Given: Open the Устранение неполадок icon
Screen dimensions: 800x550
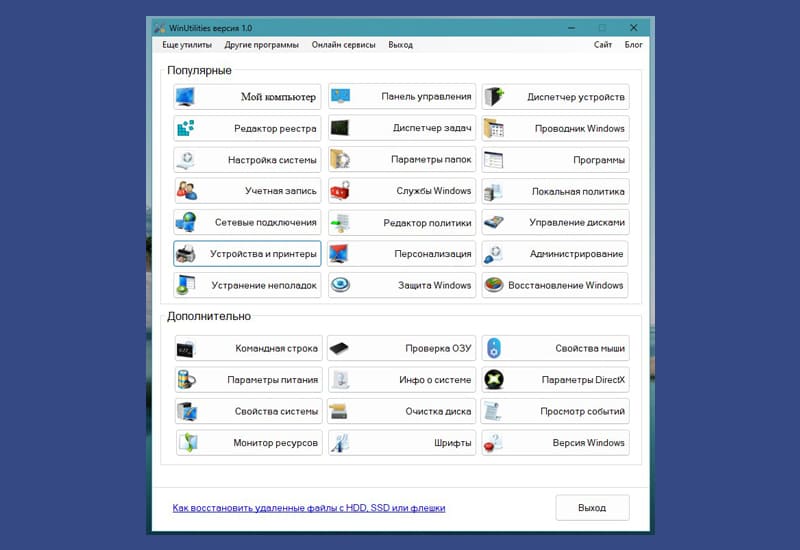Looking at the screenshot, I should (185, 285).
